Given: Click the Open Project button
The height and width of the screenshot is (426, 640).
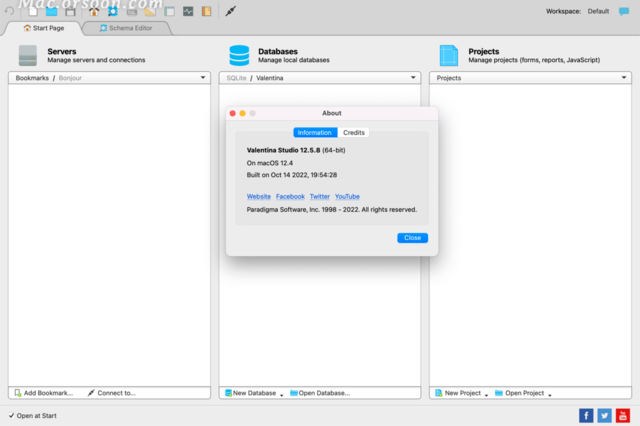Looking at the screenshot, I should [x=520, y=393].
